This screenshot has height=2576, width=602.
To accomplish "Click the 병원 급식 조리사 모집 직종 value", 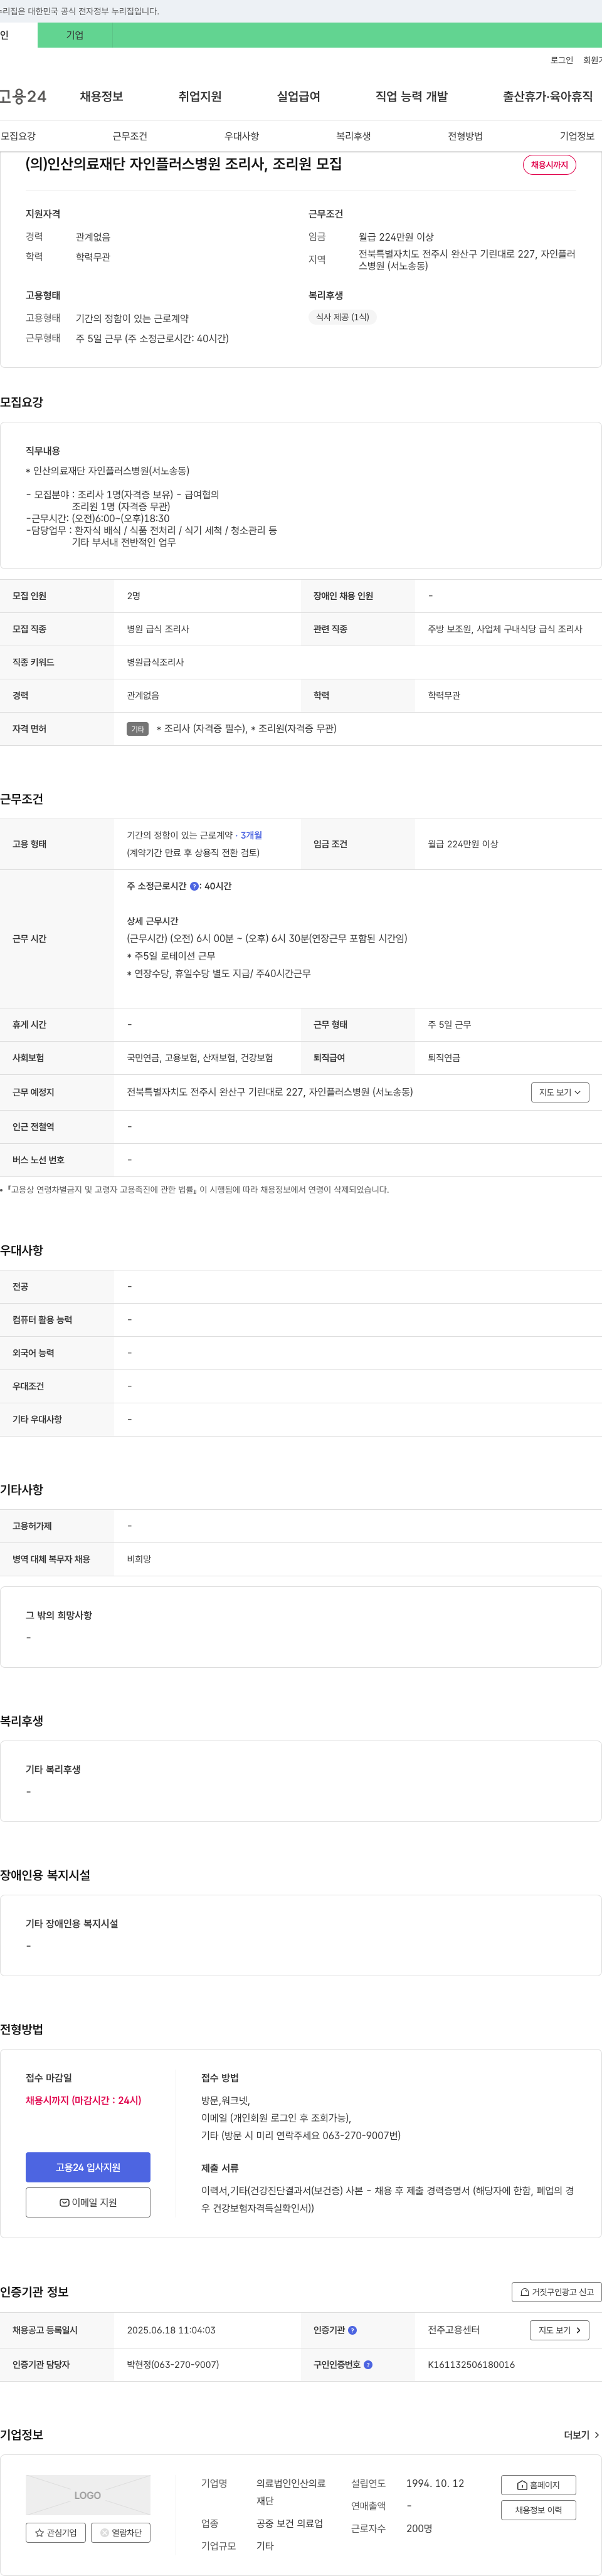I will pos(158,629).
